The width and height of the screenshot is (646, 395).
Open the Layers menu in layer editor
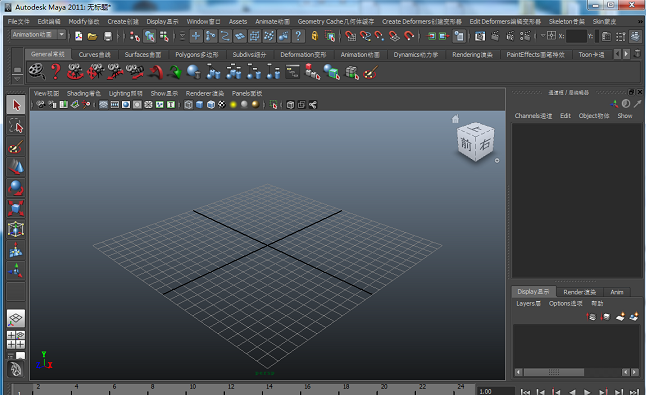click(528, 304)
